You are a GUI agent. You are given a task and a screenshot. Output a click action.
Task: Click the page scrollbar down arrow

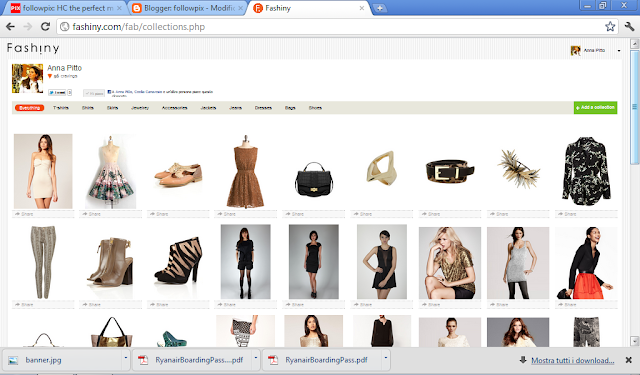634,341
